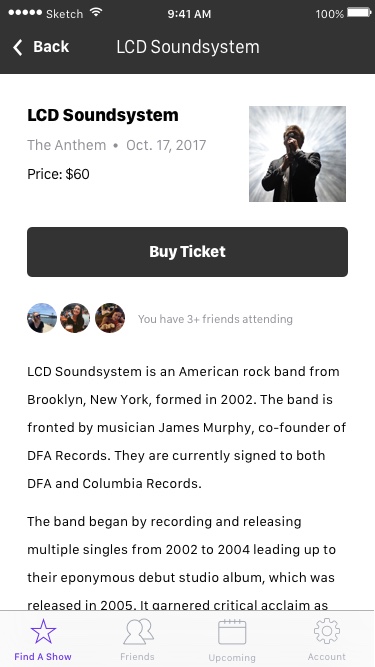Open the Upcoming calendar icon
Image resolution: width=375 pixels, height=667 pixels.
tap(232, 632)
